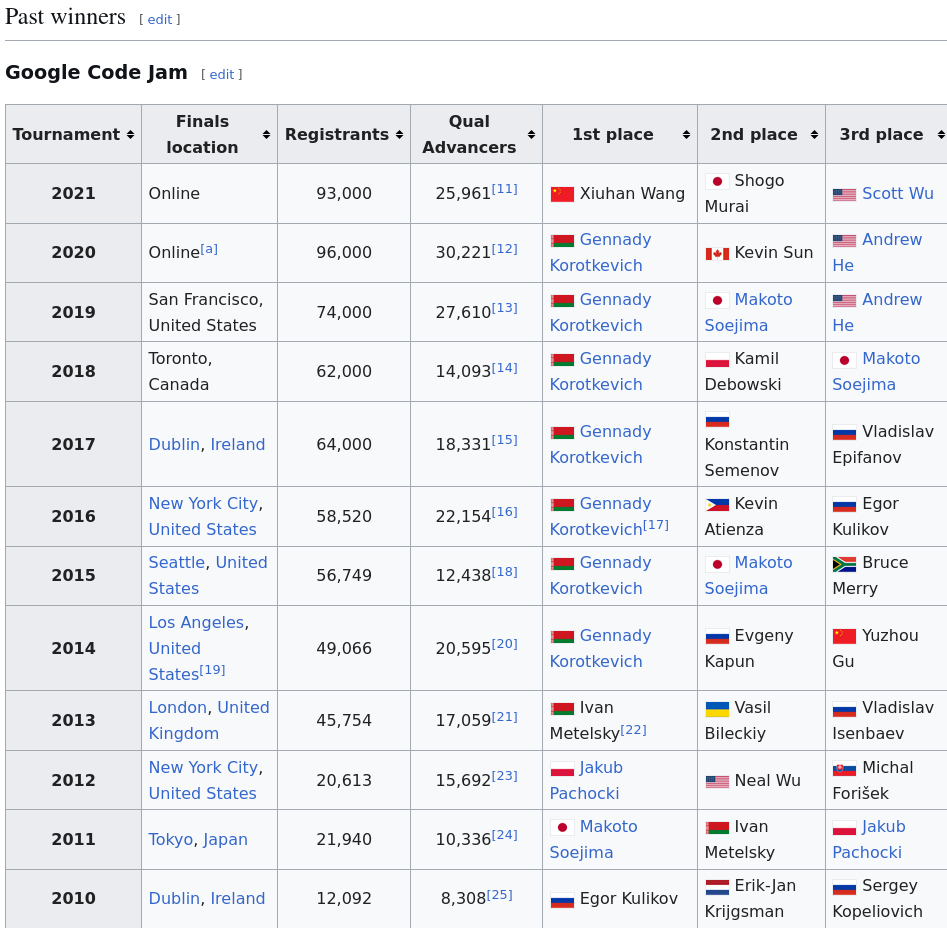Click the Belarus flag beside Ivan Metelsky in 2013

[x=562, y=708]
